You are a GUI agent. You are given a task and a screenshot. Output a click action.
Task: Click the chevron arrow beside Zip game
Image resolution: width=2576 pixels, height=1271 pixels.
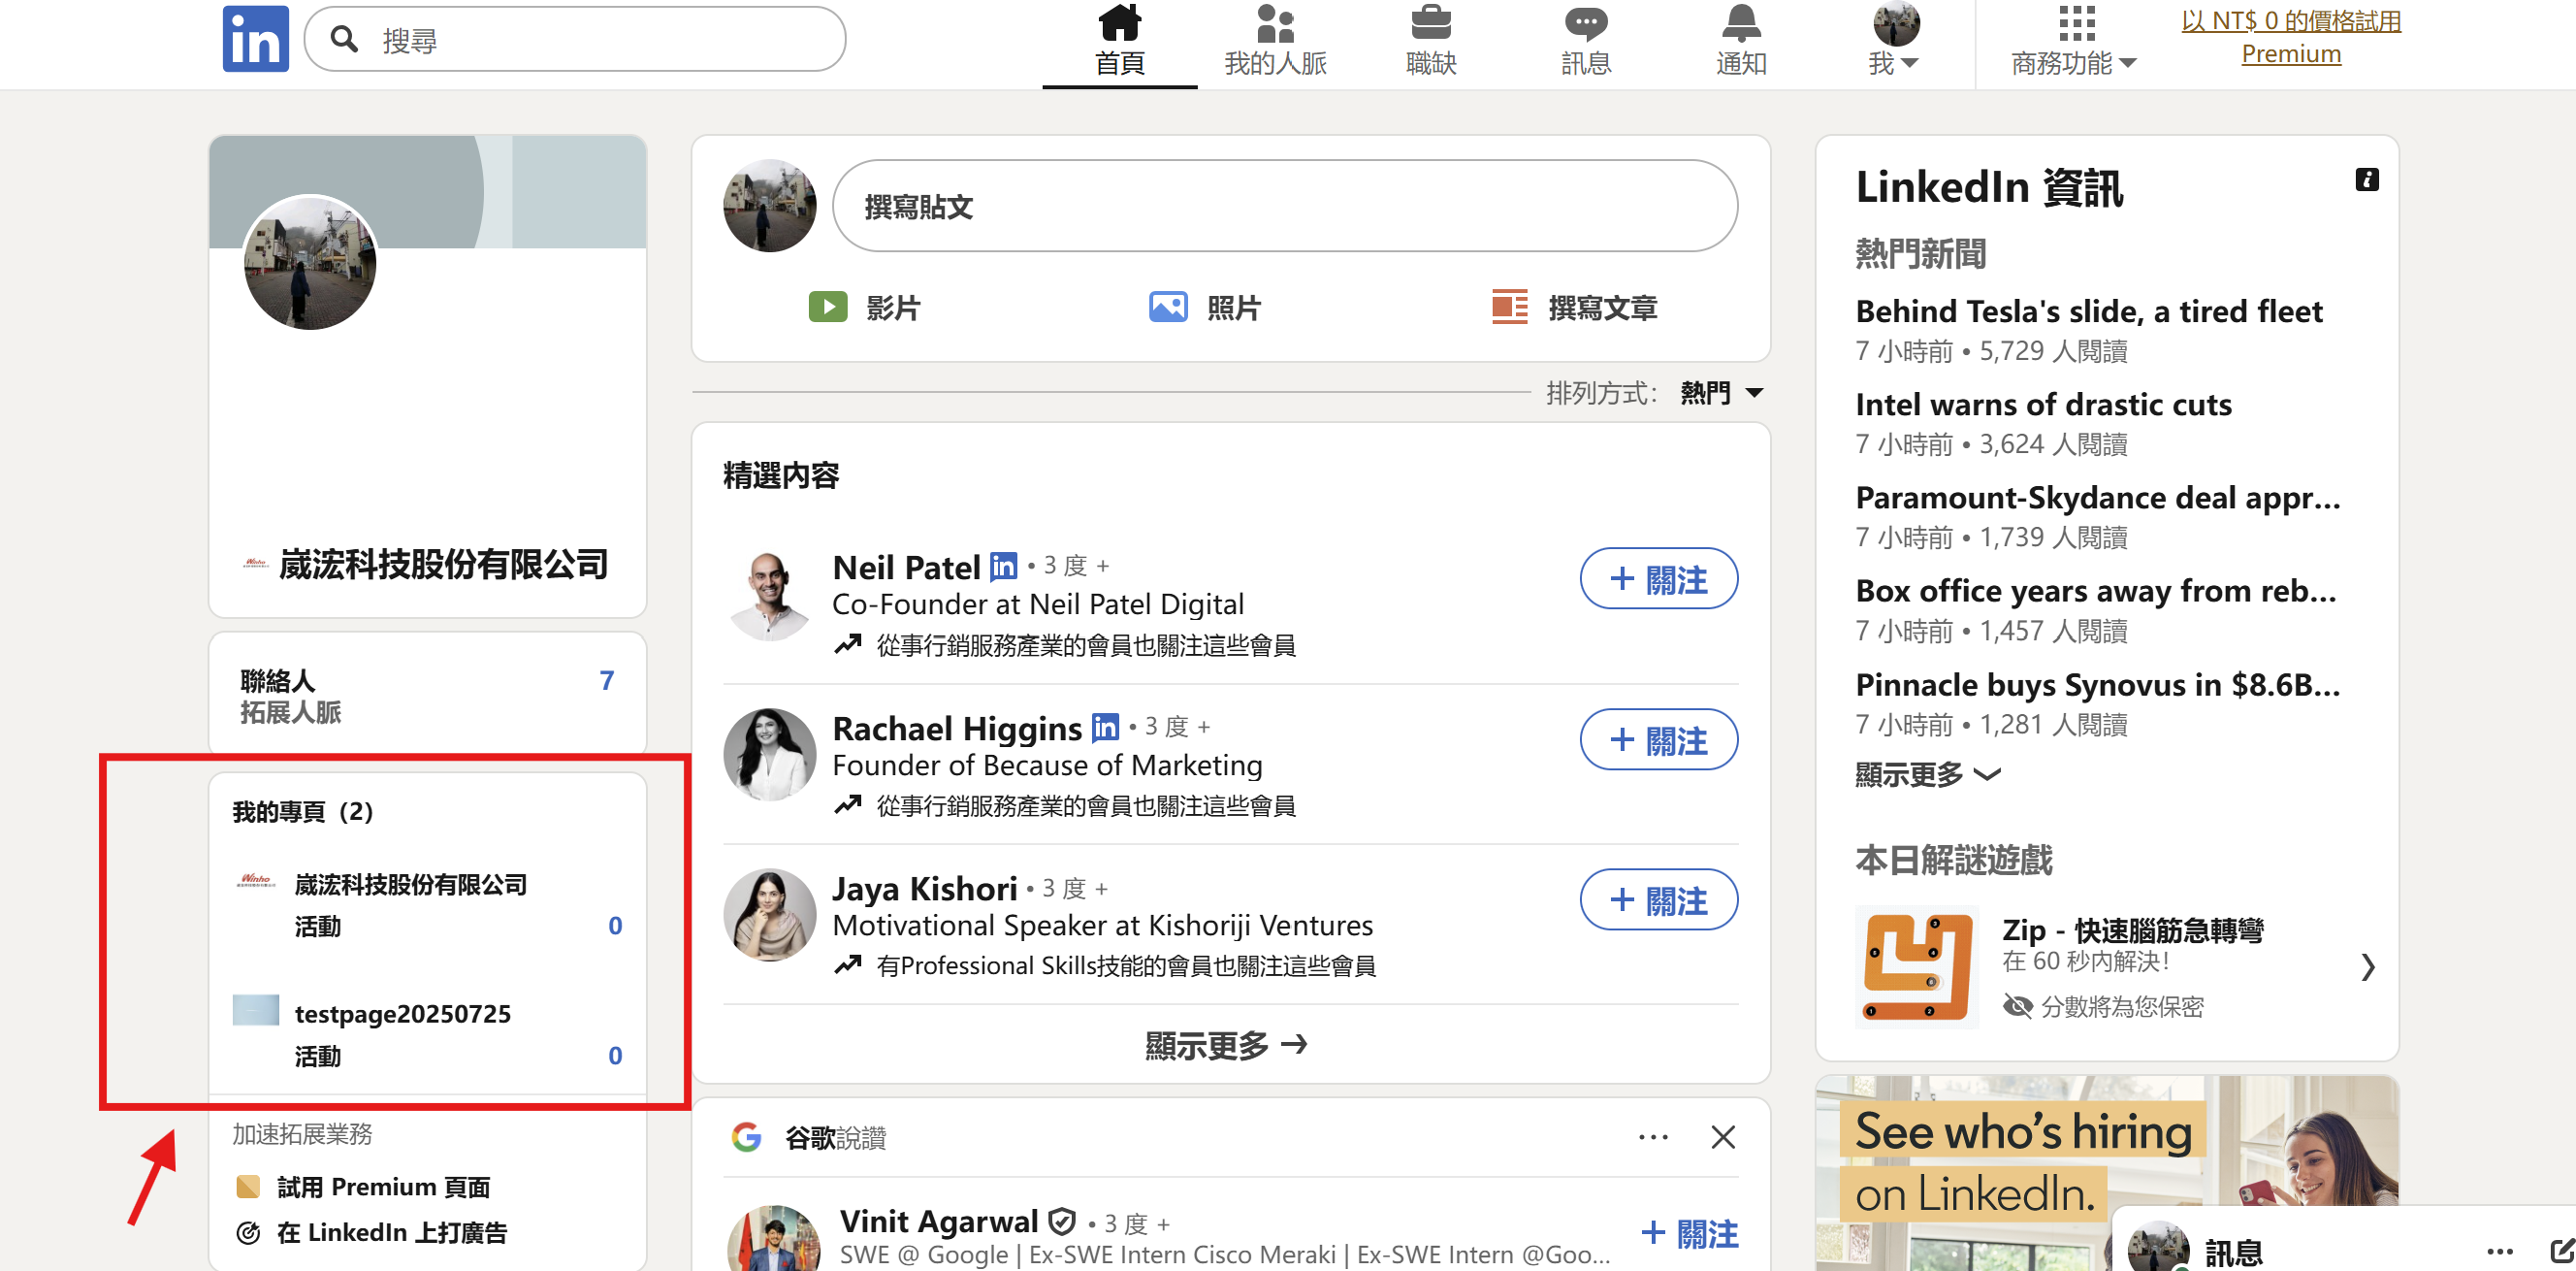pos(2367,967)
